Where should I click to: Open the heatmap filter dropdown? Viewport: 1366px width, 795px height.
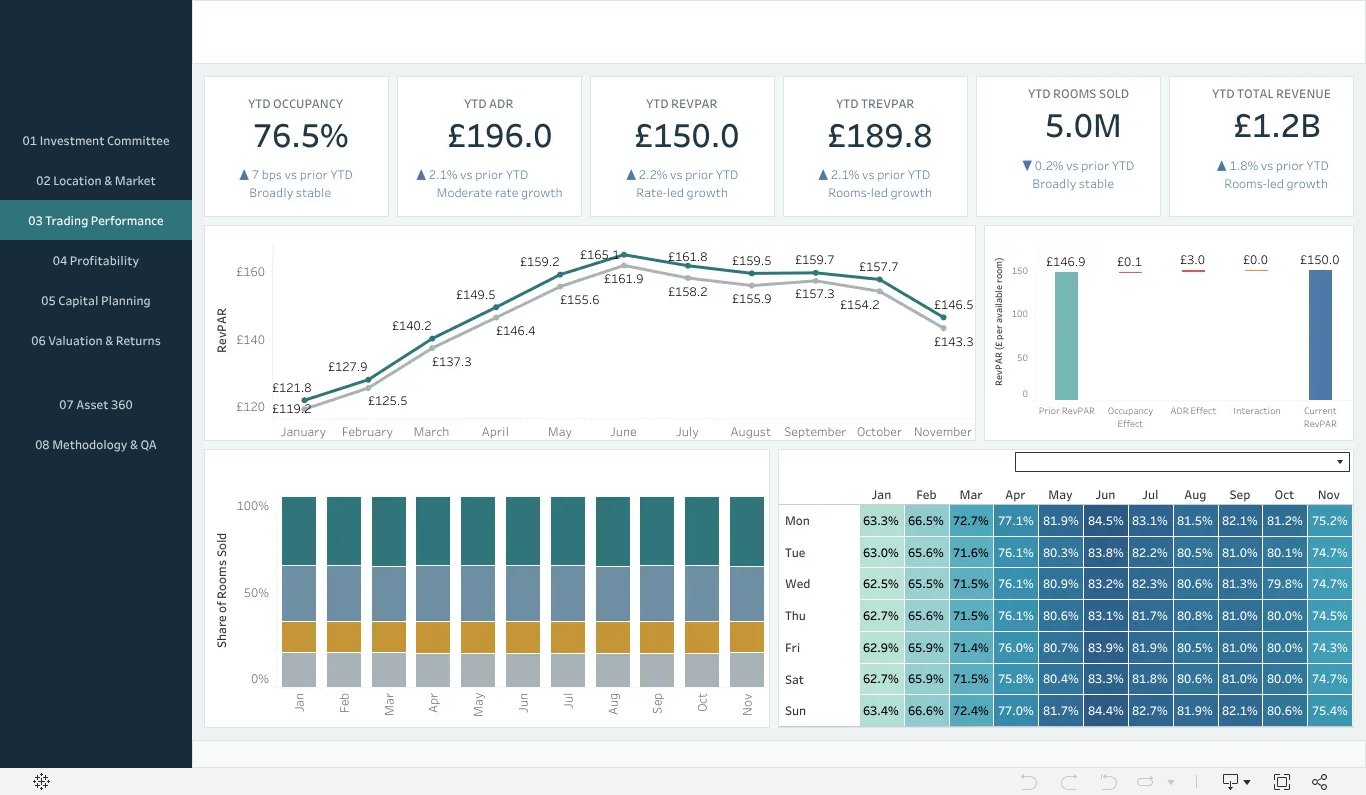click(x=1182, y=462)
